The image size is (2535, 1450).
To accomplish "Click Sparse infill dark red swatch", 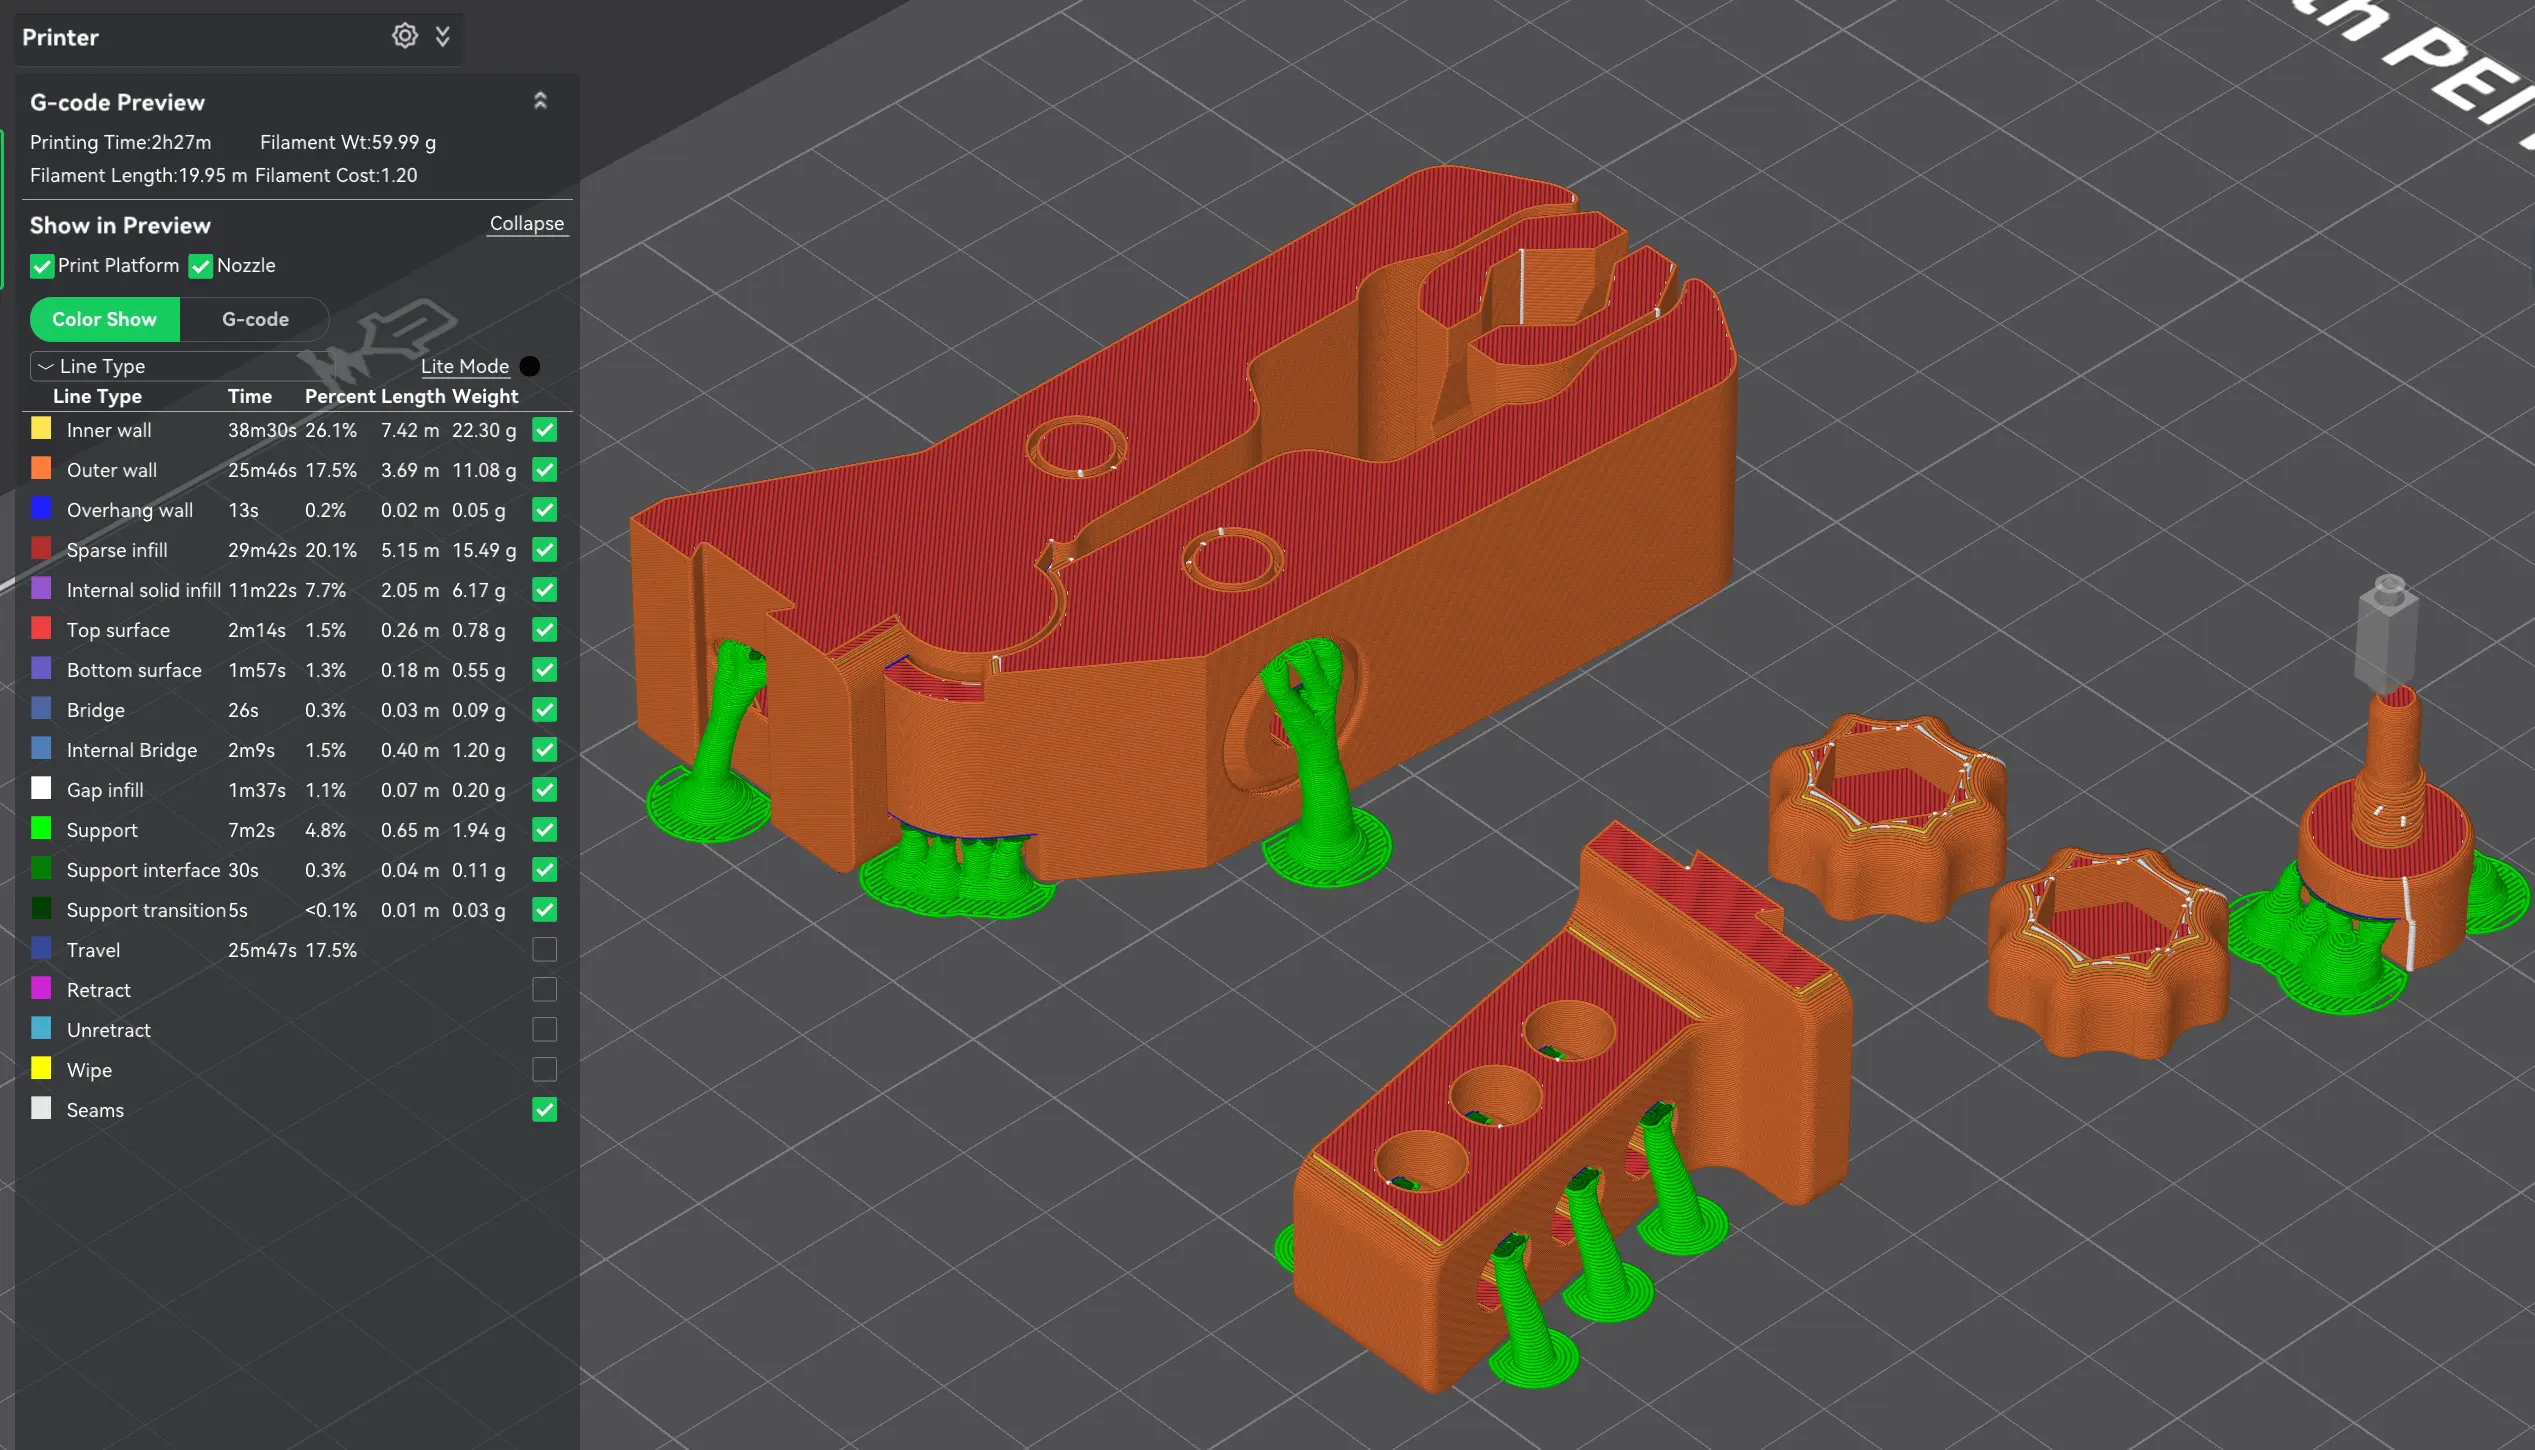I will click(41, 548).
